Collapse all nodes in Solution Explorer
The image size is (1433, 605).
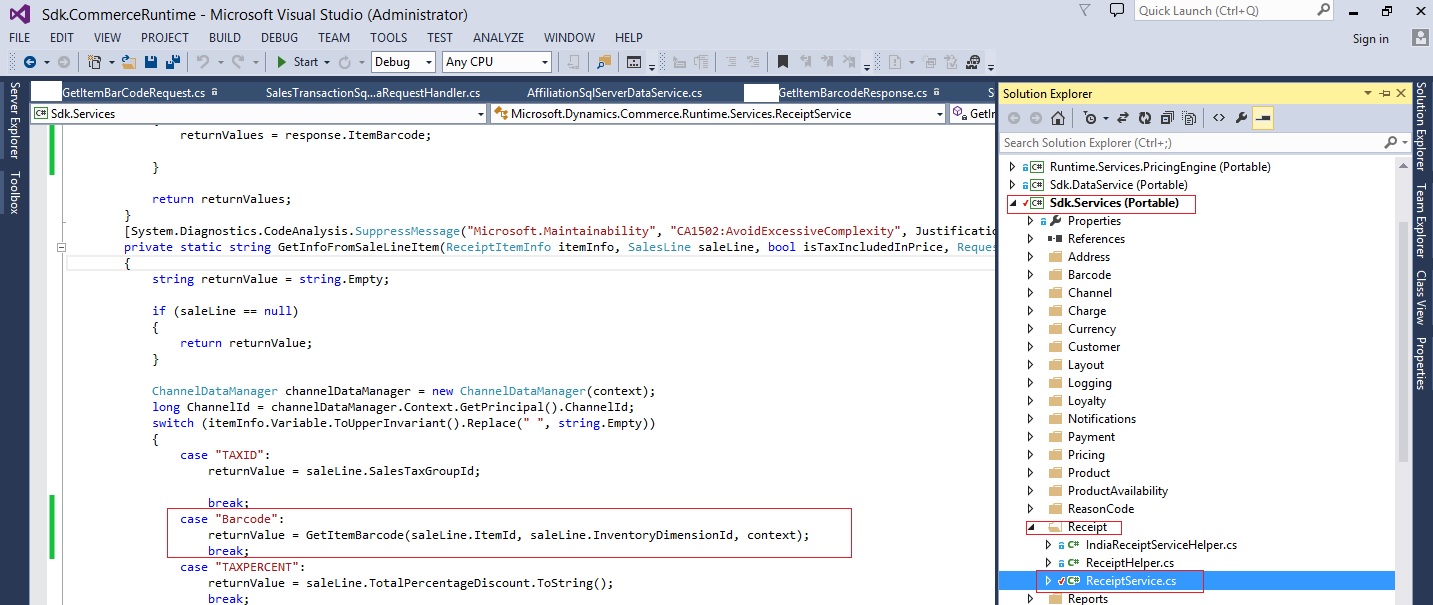coord(1167,118)
